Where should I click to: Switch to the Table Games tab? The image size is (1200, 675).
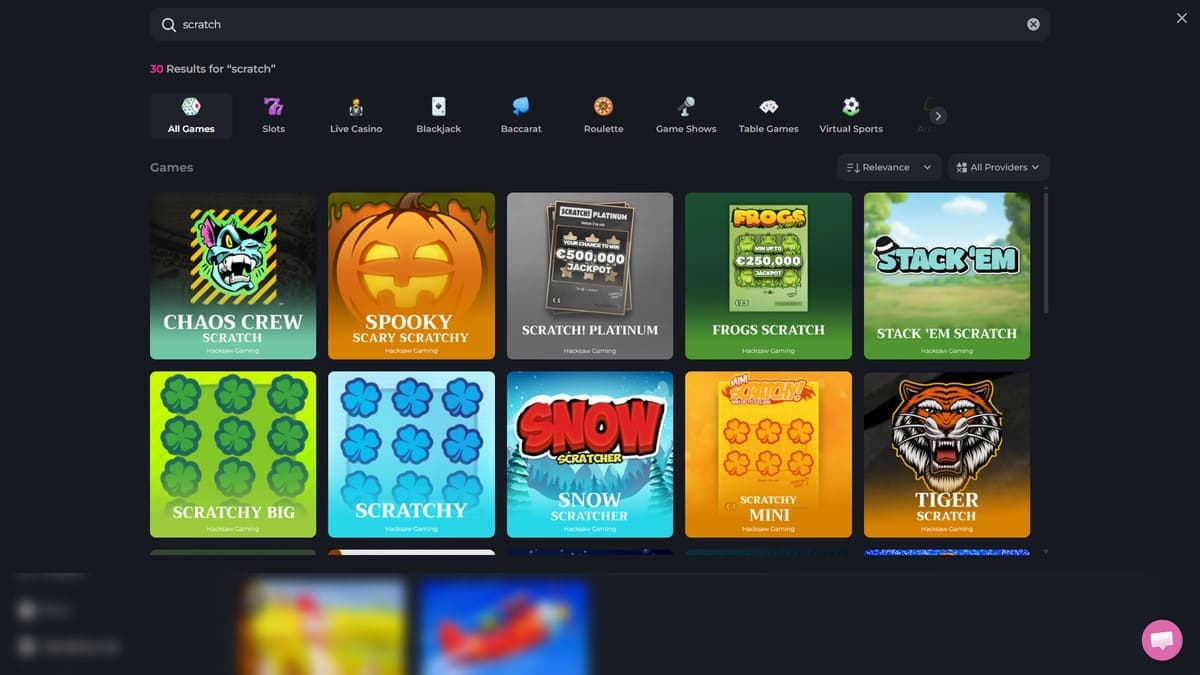(768, 116)
